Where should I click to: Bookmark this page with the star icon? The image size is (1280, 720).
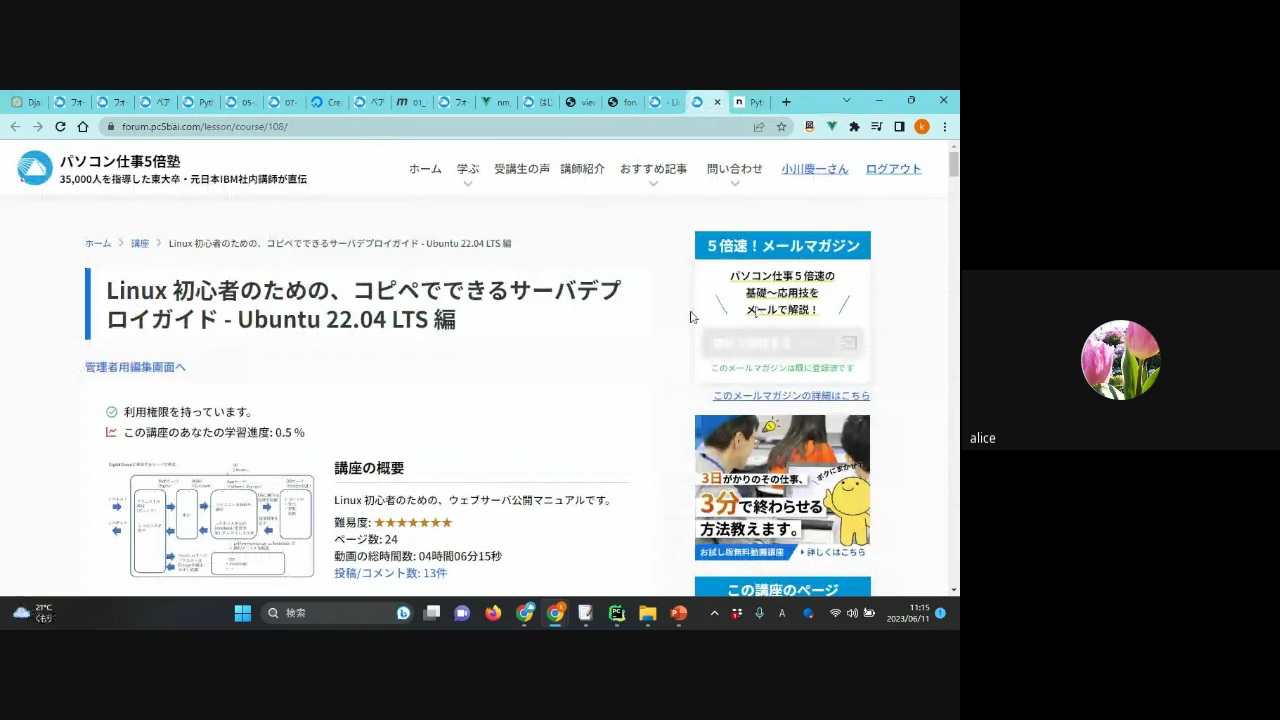[x=781, y=127]
